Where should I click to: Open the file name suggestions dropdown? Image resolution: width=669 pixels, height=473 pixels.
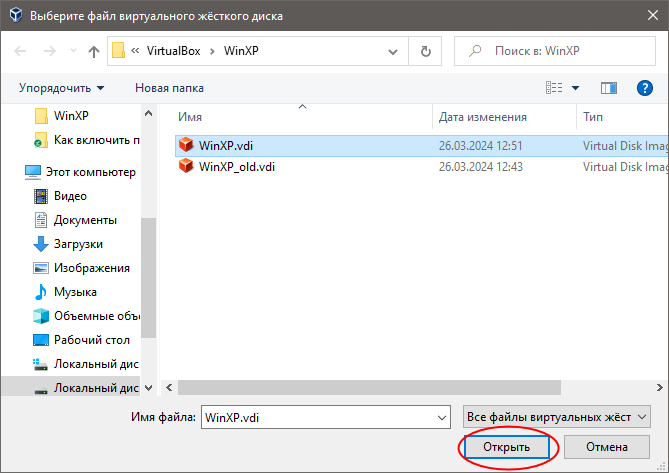(x=442, y=416)
